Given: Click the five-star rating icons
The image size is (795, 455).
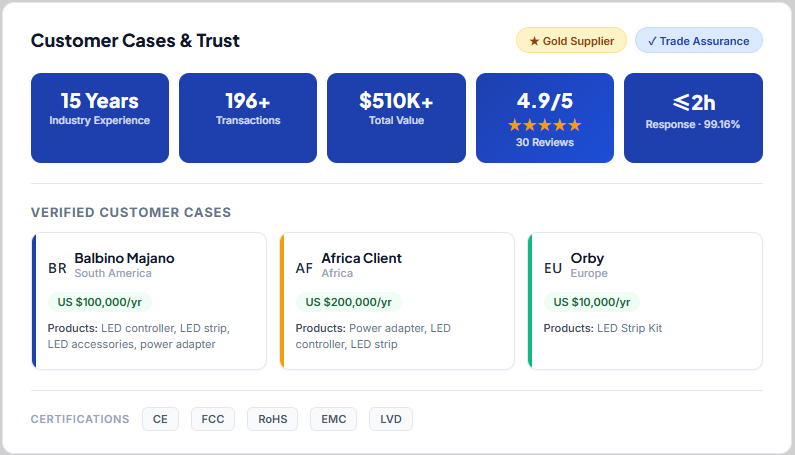Looking at the screenshot, I should point(544,125).
